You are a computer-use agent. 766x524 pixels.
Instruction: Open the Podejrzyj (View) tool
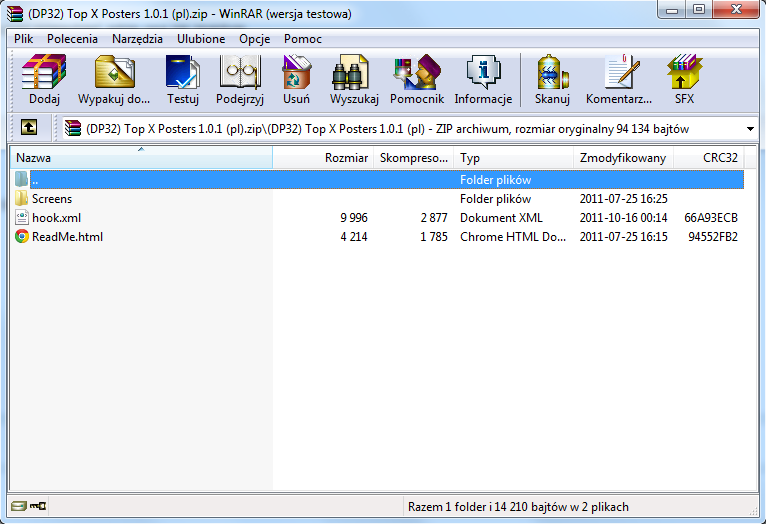click(x=239, y=79)
